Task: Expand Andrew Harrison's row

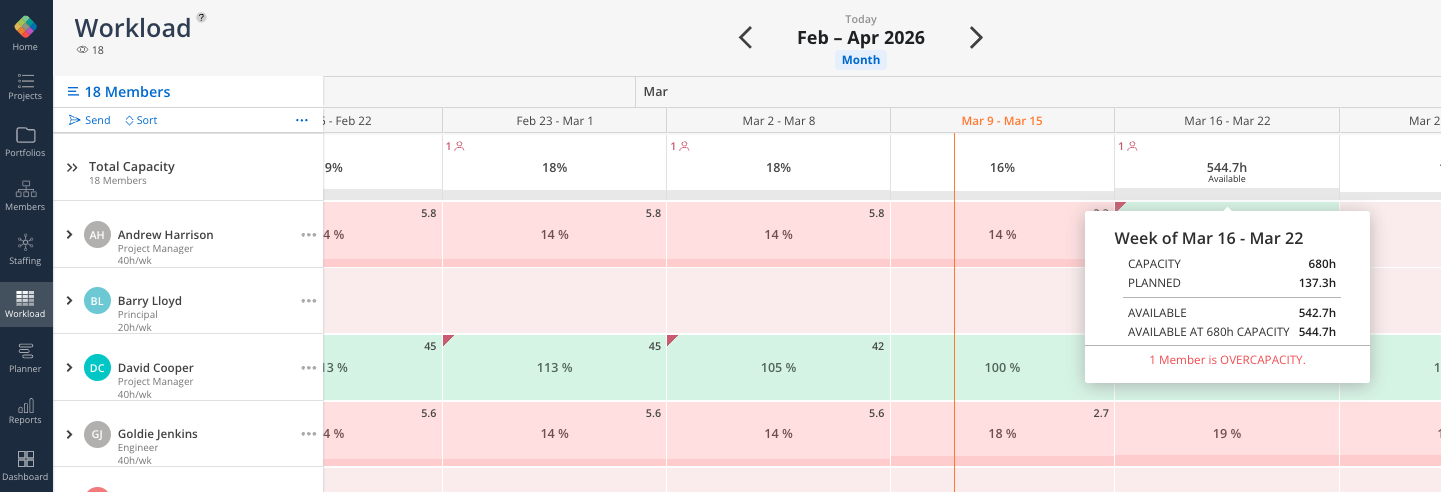Action: pos(69,235)
